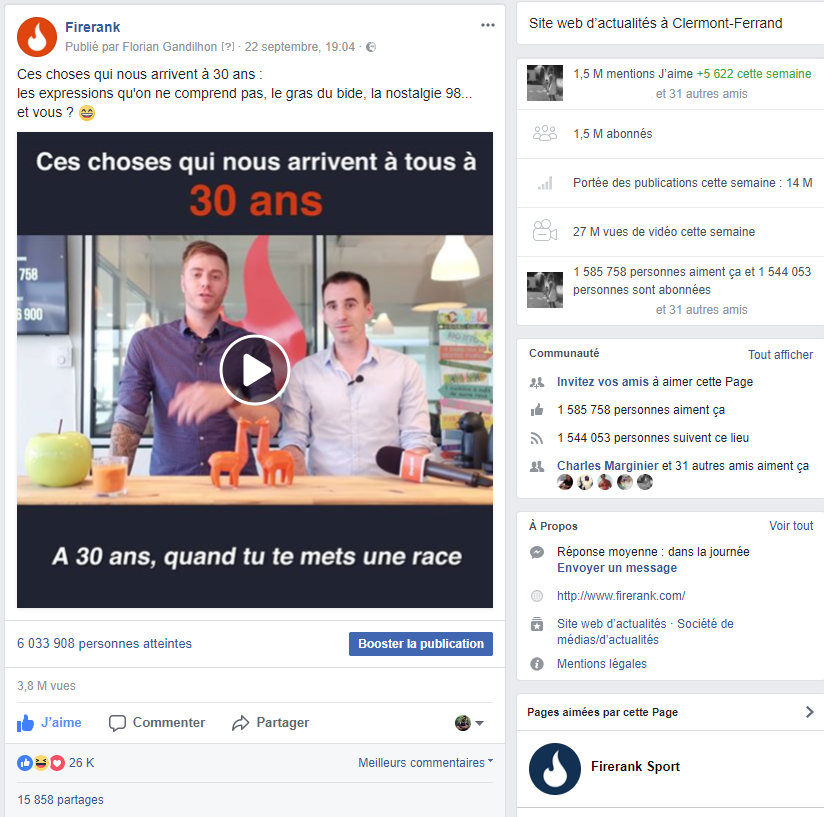824x817 pixels.
Task: Open Tout afficher in Communauté
Action: point(780,355)
